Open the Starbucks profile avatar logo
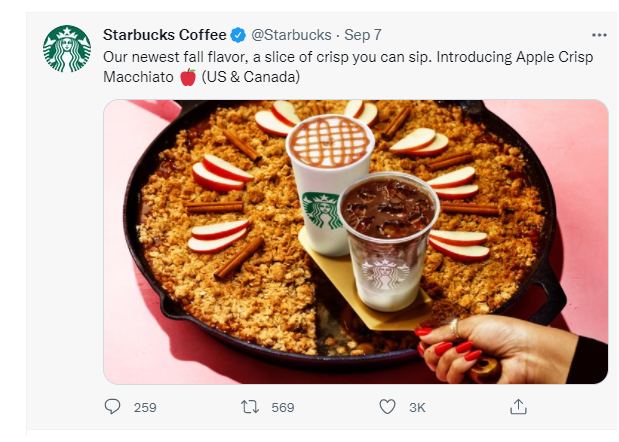The image size is (619, 442). [x=67, y=49]
